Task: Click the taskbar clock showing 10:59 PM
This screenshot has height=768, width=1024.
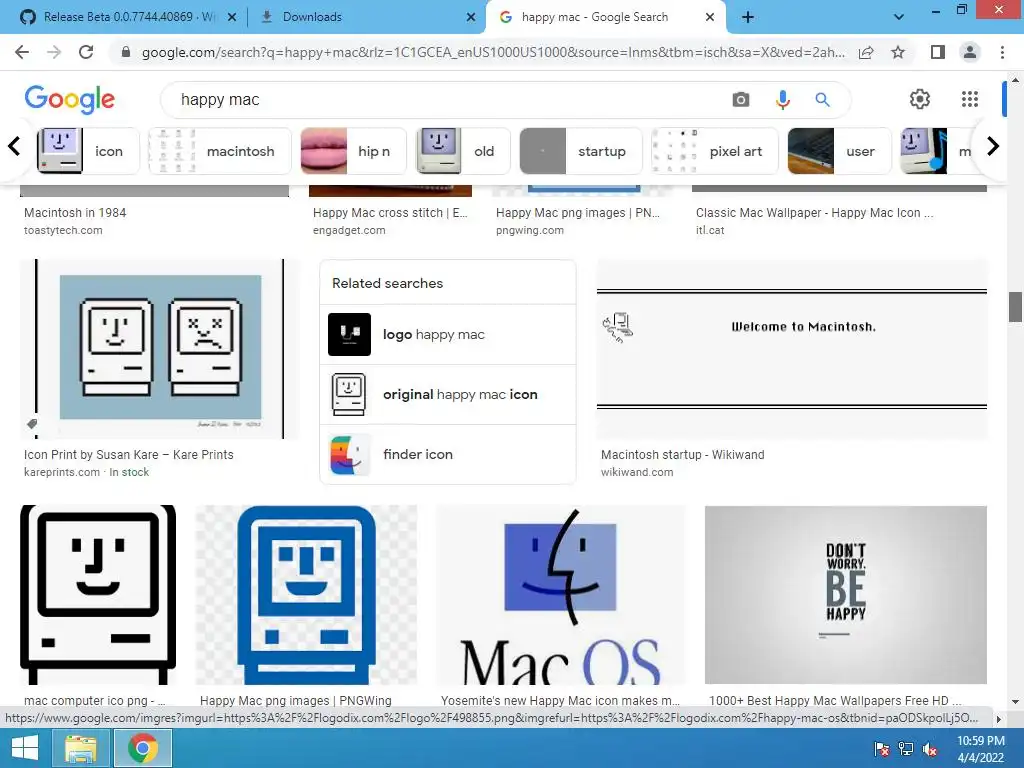Action: coord(980,749)
